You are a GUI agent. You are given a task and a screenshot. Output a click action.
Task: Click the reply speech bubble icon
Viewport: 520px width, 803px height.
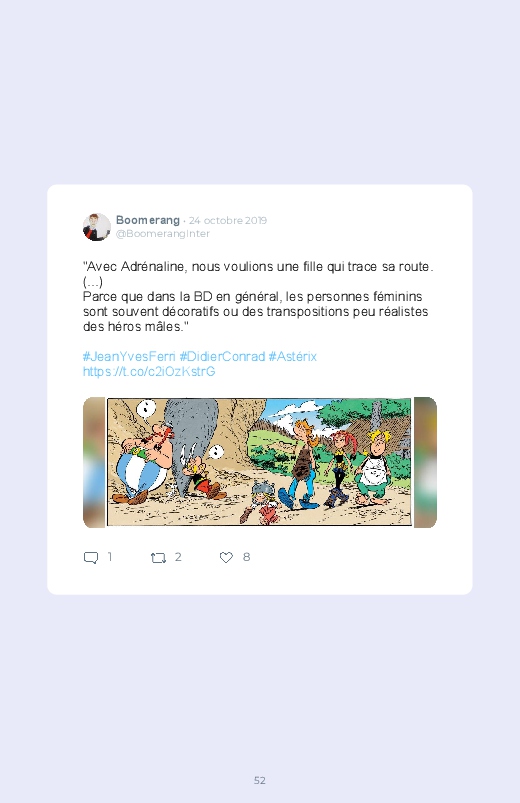91,558
